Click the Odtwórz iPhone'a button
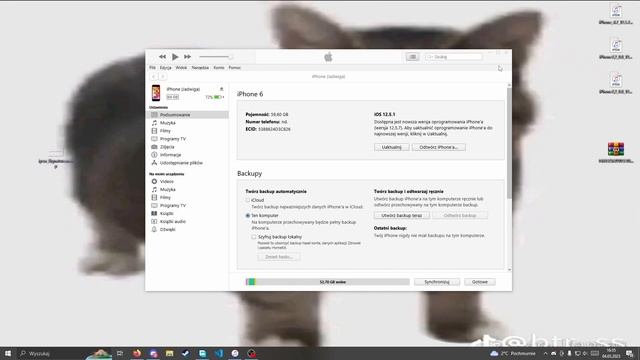640x360 pixels. 439,147
